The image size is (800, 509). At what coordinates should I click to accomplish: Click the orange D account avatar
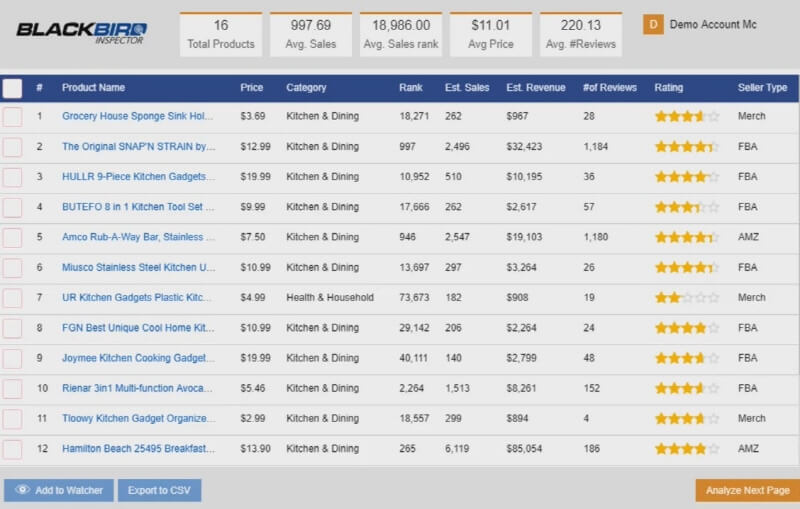[653, 24]
